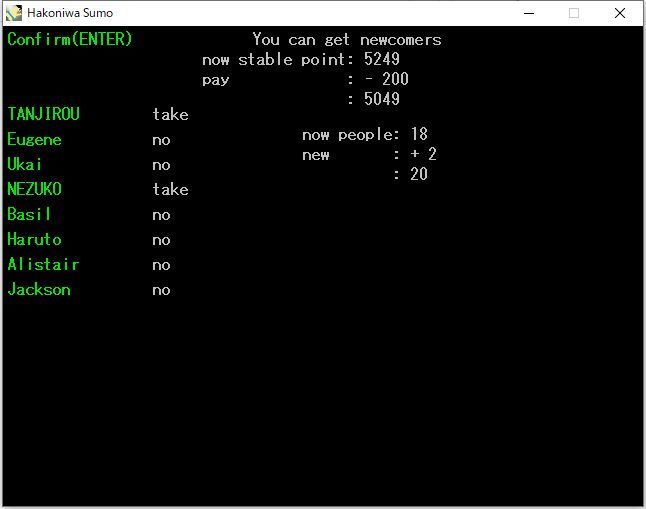Toggle the 'no' status beside Ukai
646x509 pixels.
[x=161, y=165]
